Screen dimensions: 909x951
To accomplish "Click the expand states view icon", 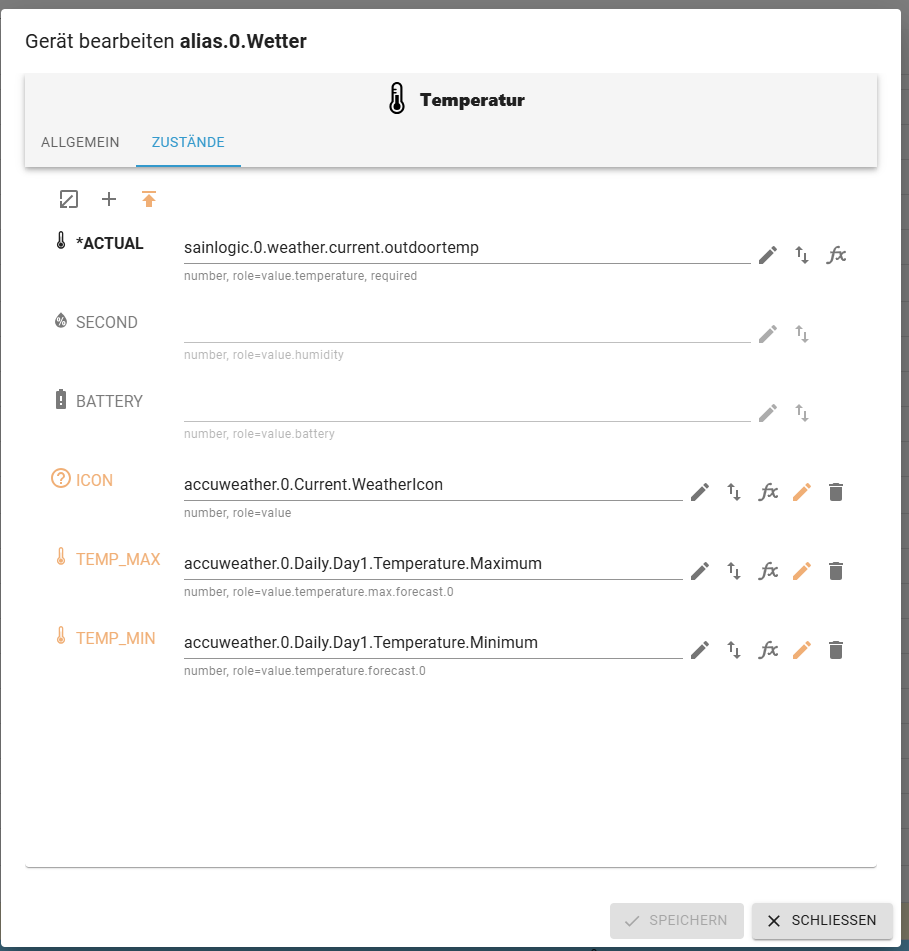I will click(69, 199).
